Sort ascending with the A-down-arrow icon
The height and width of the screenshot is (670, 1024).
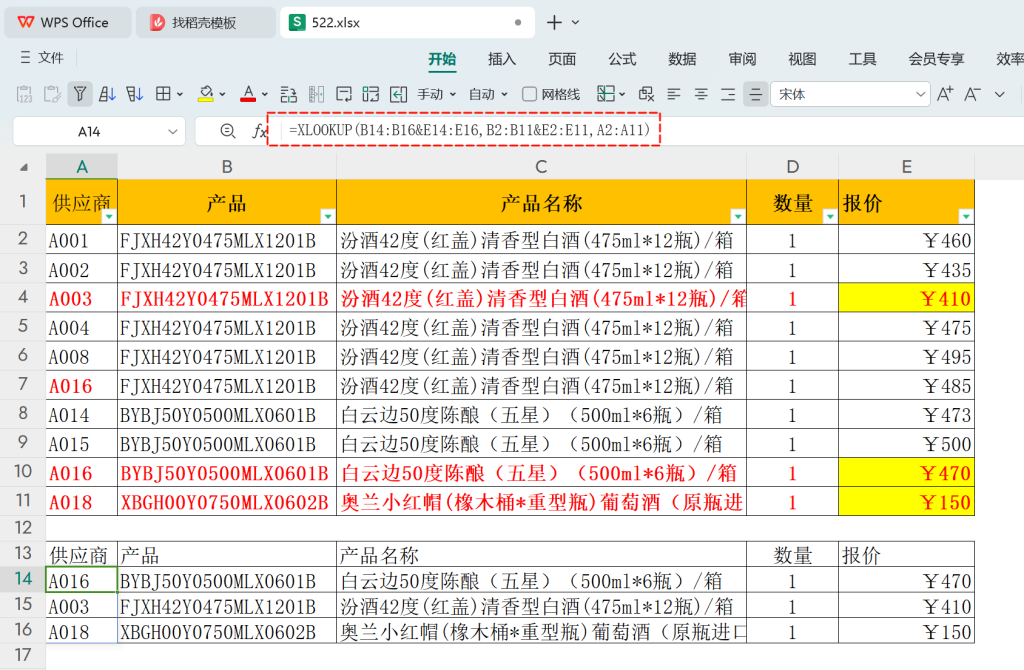107,94
